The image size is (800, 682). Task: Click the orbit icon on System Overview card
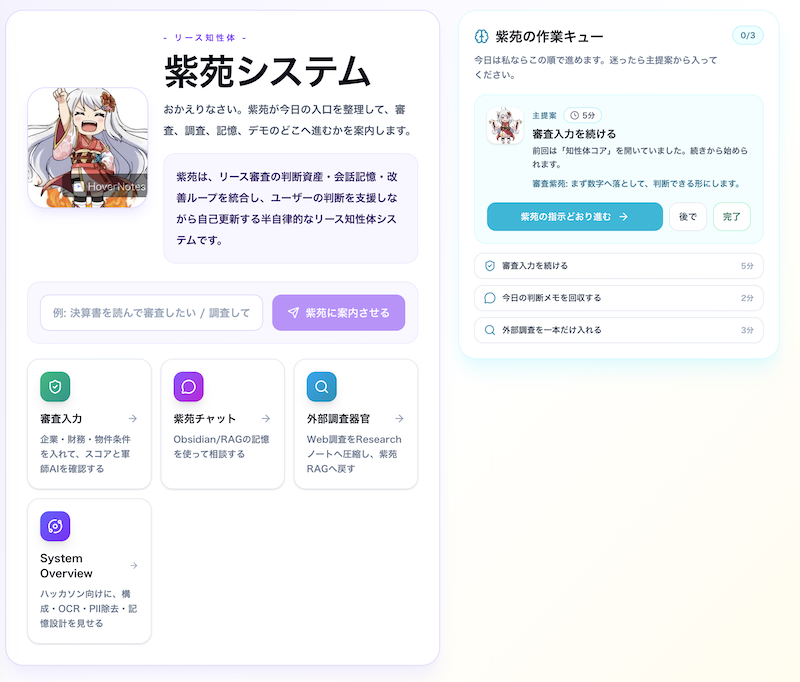click(x=55, y=526)
